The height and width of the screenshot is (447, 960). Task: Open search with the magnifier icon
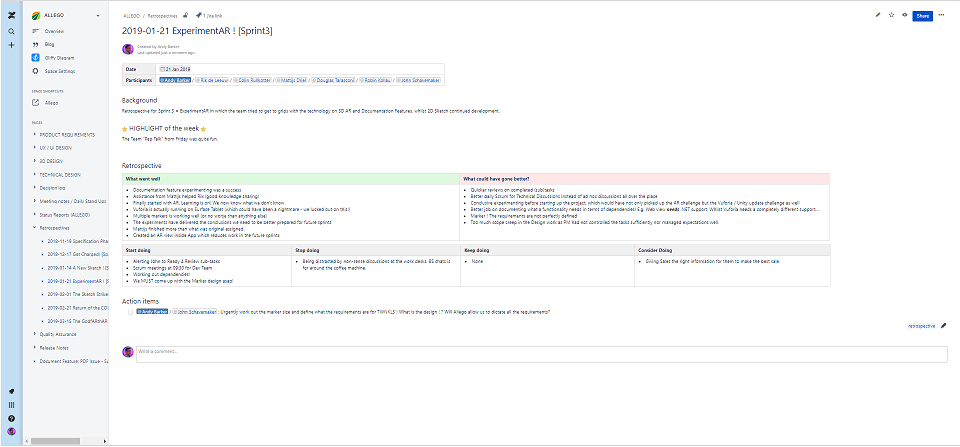click(11, 31)
